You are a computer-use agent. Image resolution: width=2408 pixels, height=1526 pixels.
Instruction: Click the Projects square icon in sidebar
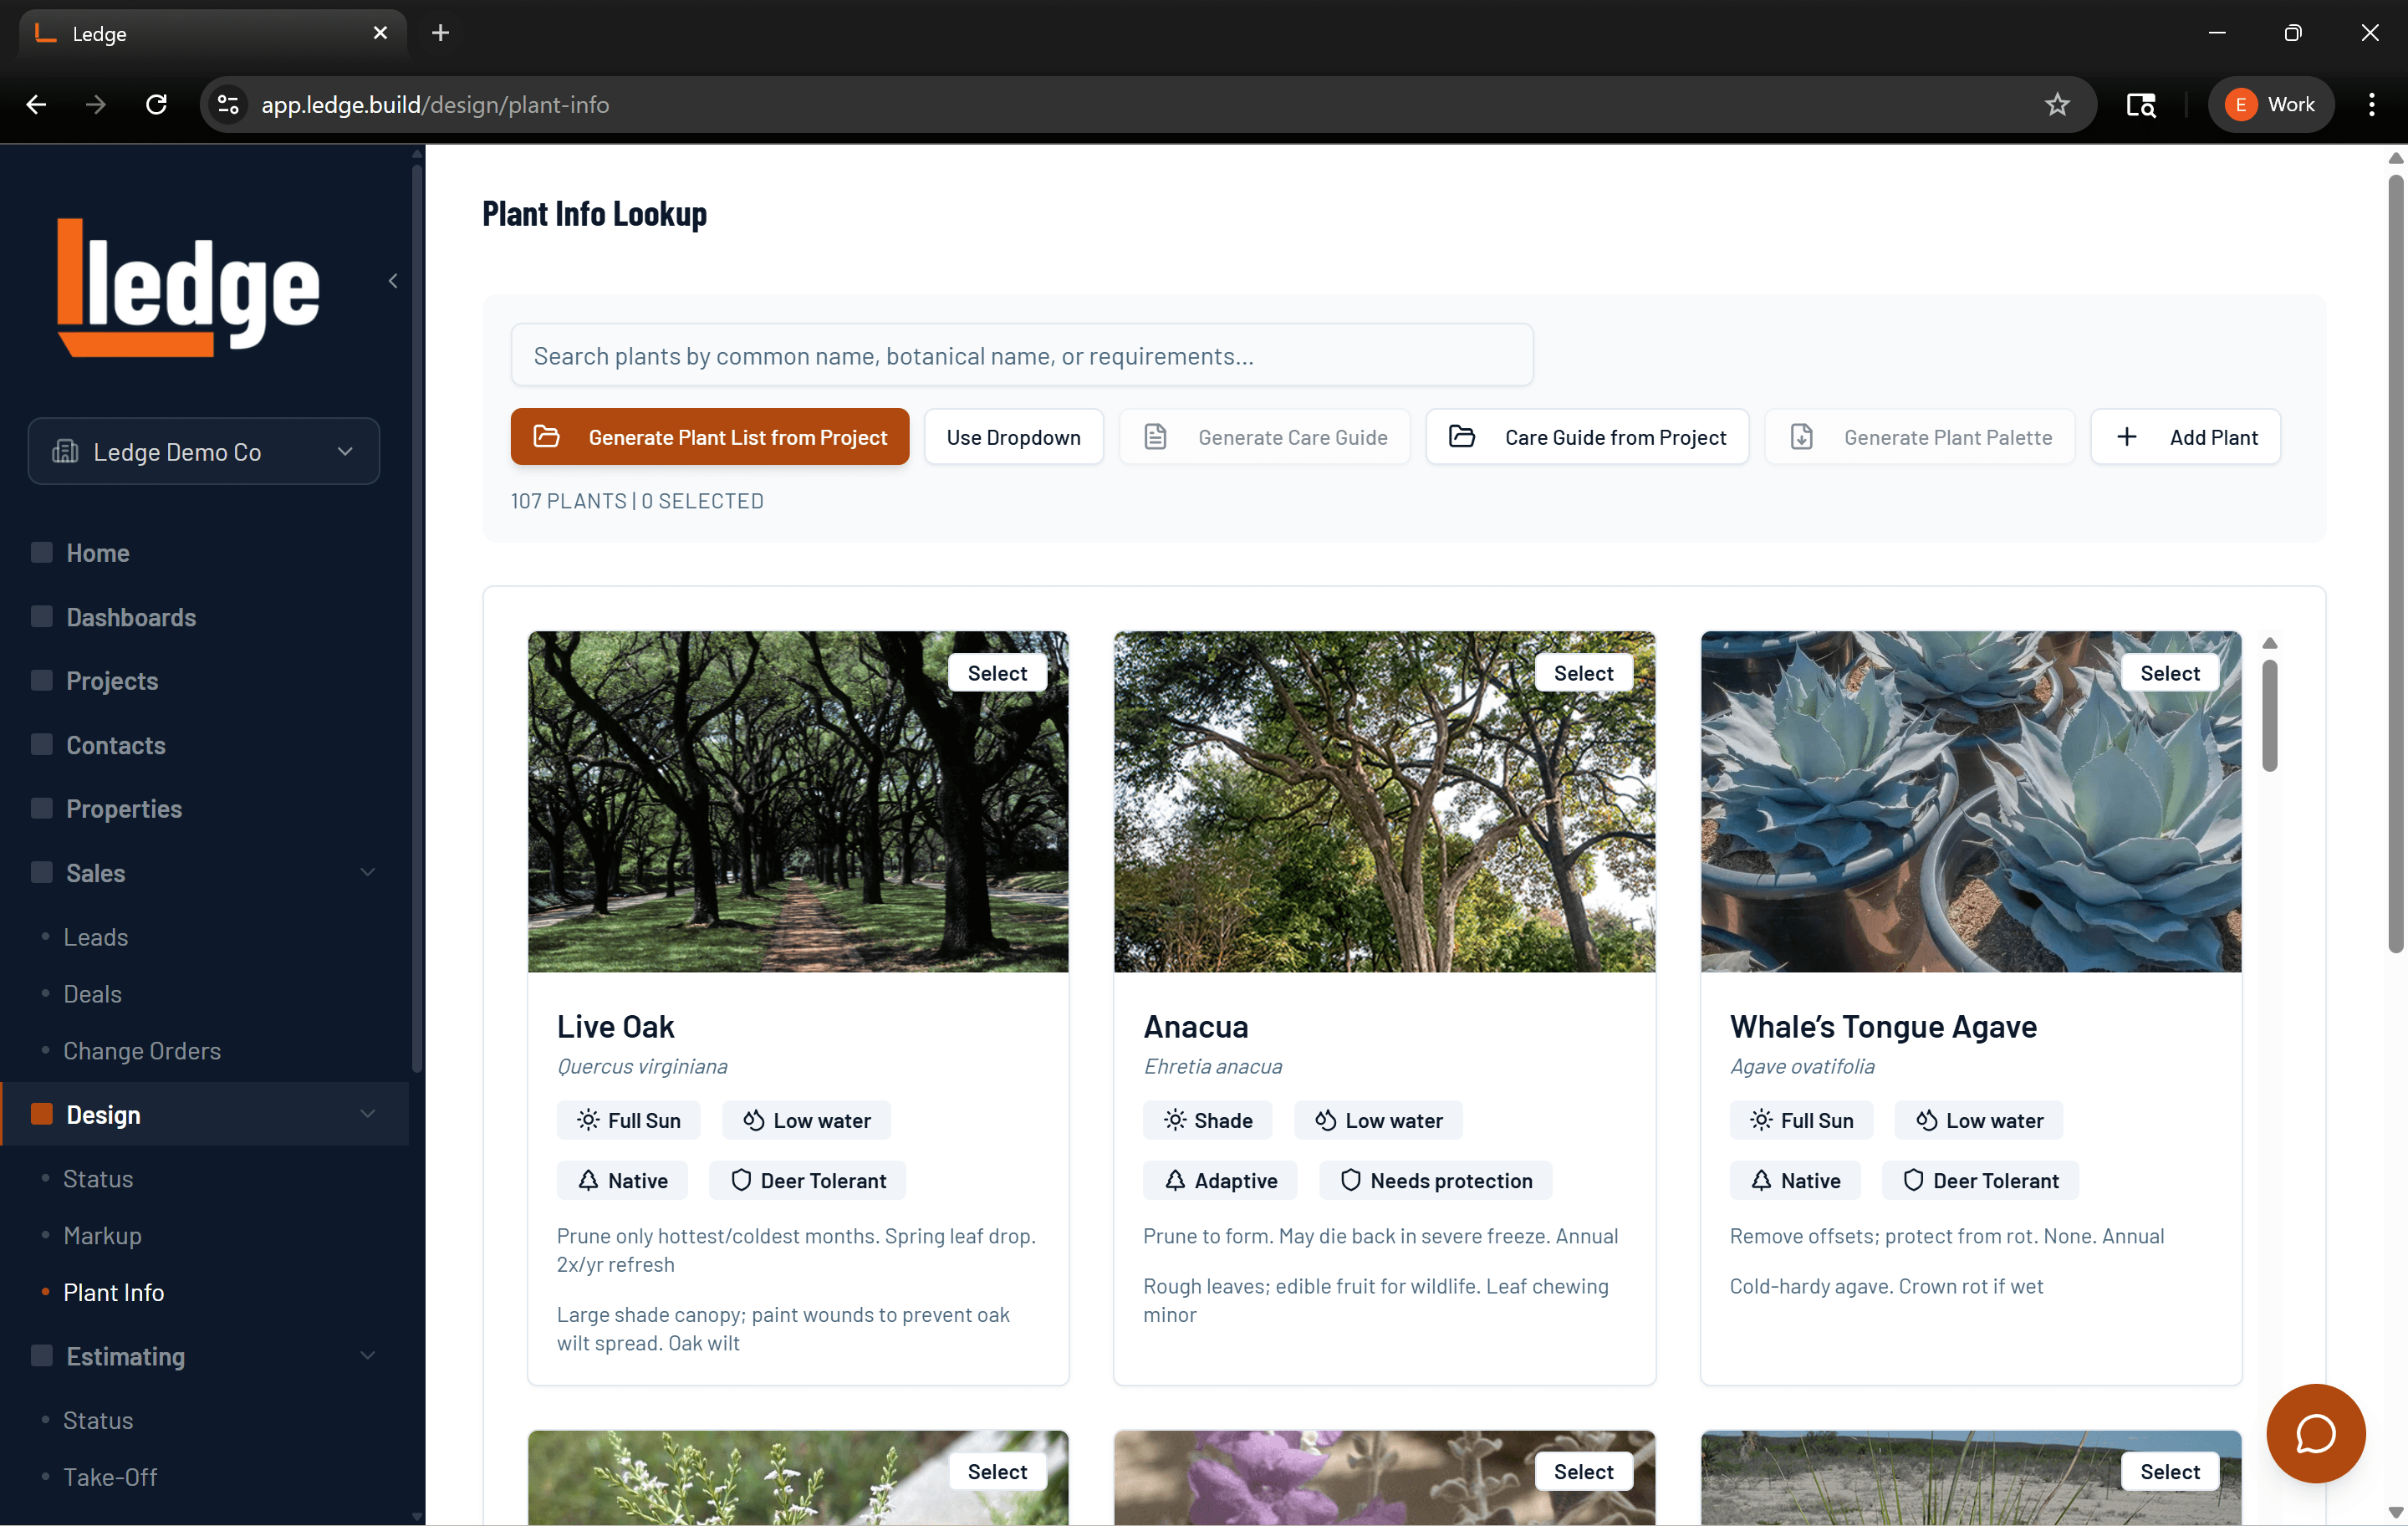click(42, 680)
